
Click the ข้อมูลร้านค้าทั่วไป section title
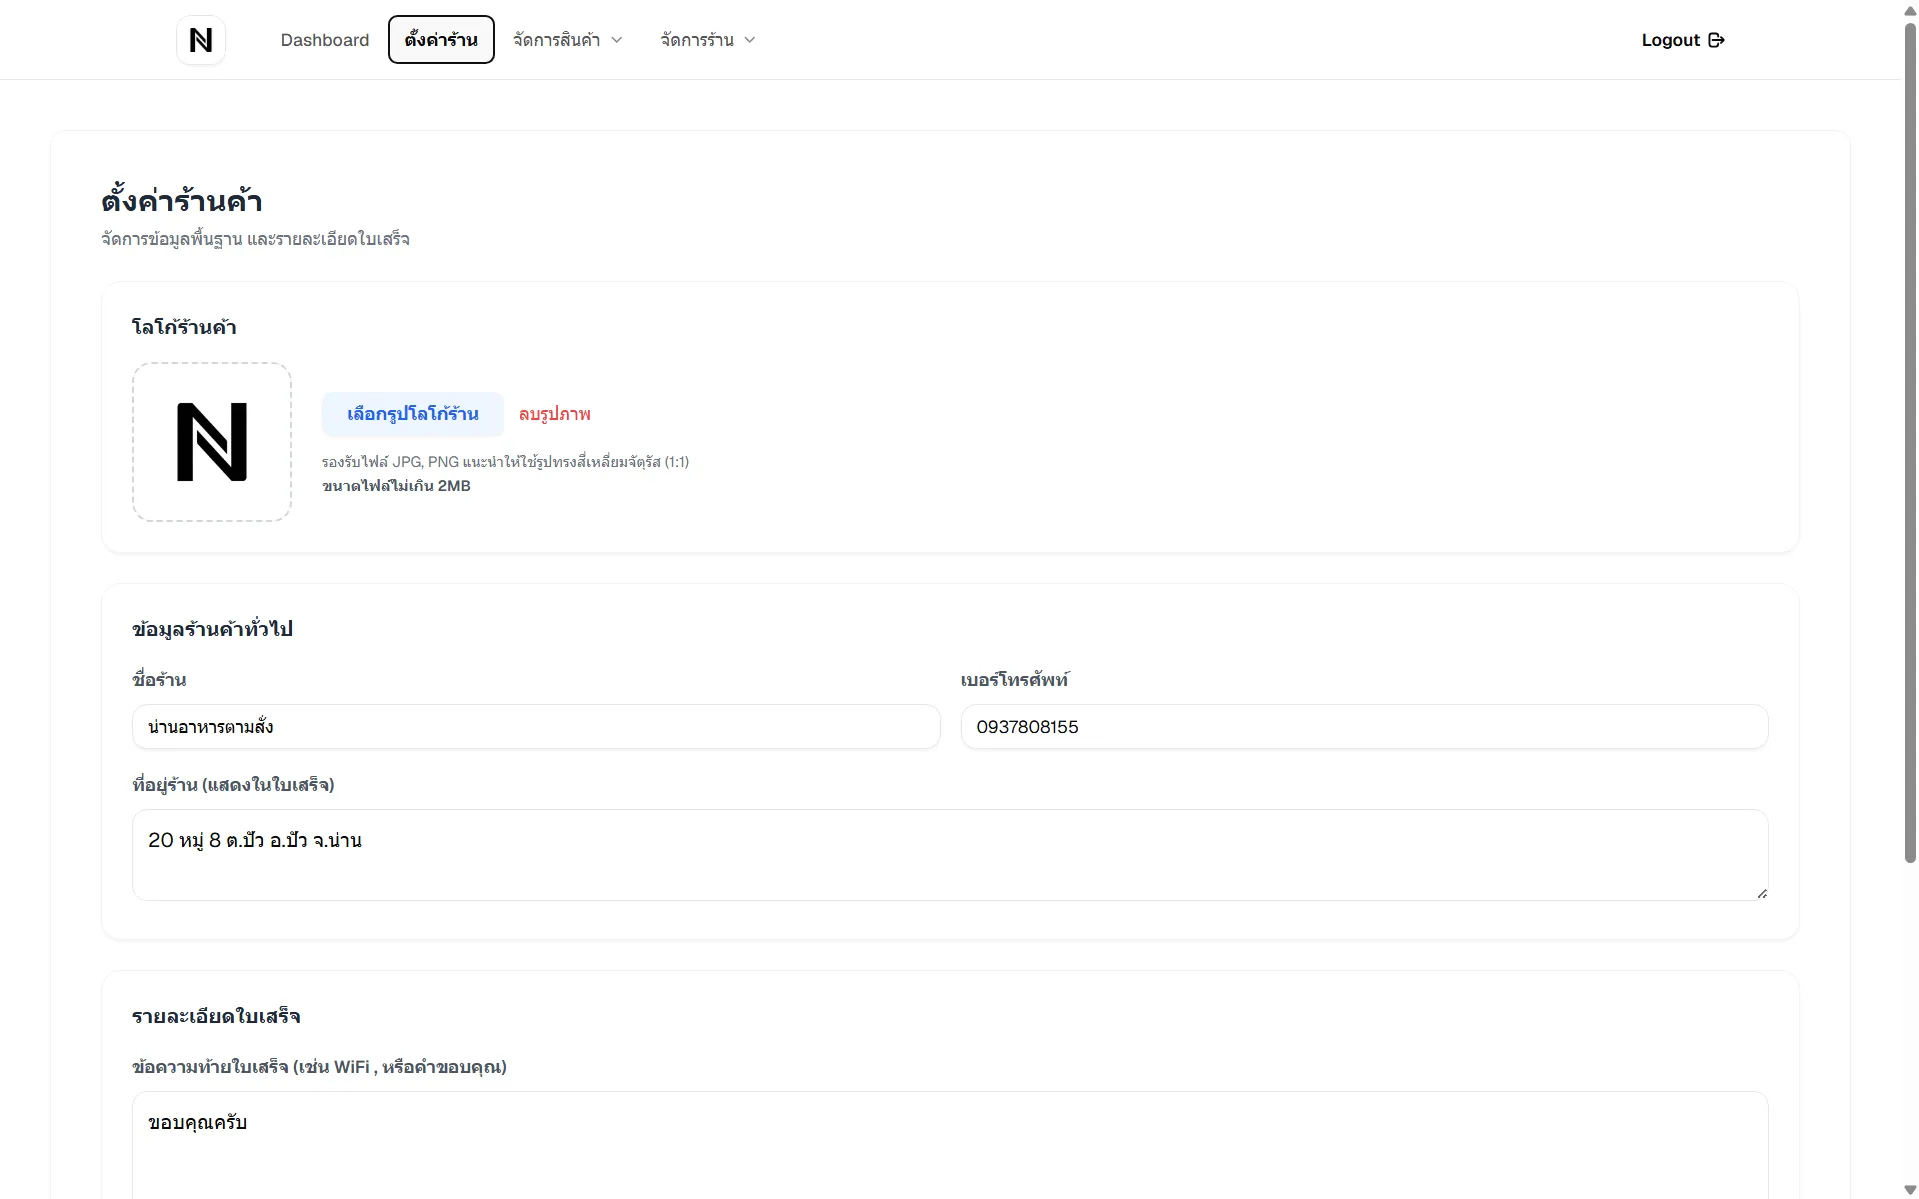[x=212, y=629]
